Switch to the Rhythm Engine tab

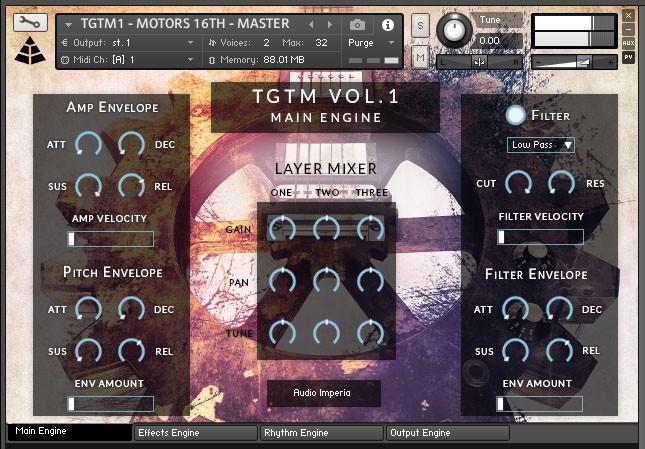(x=321, y=433)
